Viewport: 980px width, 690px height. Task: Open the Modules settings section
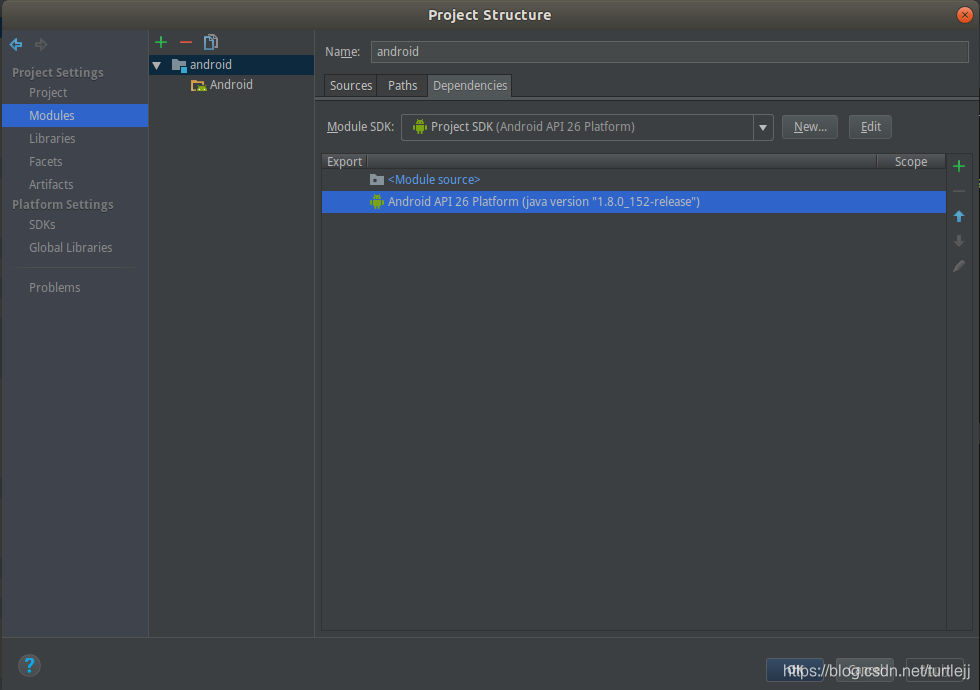pos(75,116)
